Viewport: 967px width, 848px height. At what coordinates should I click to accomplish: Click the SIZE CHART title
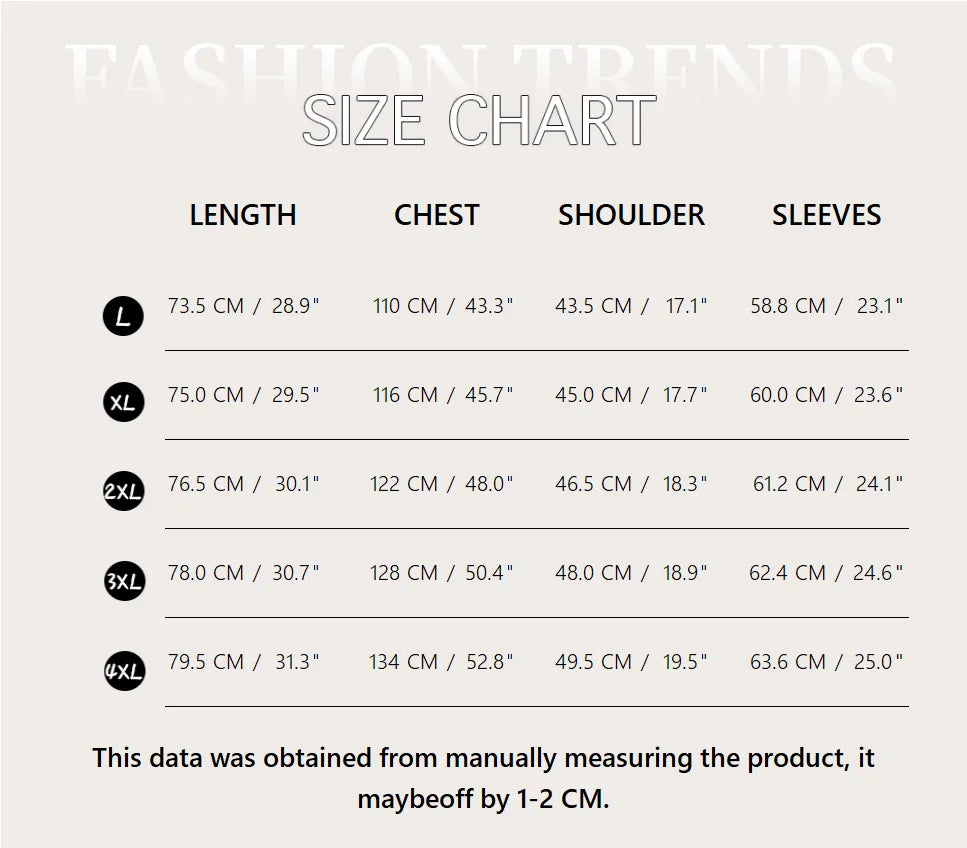[478, 122]
